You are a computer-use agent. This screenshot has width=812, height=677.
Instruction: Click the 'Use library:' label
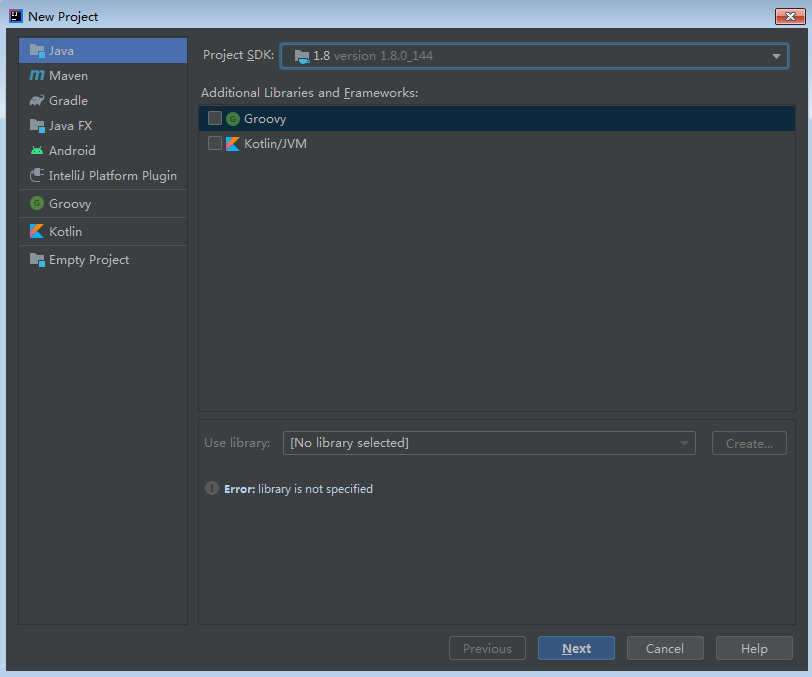point(237,443)
